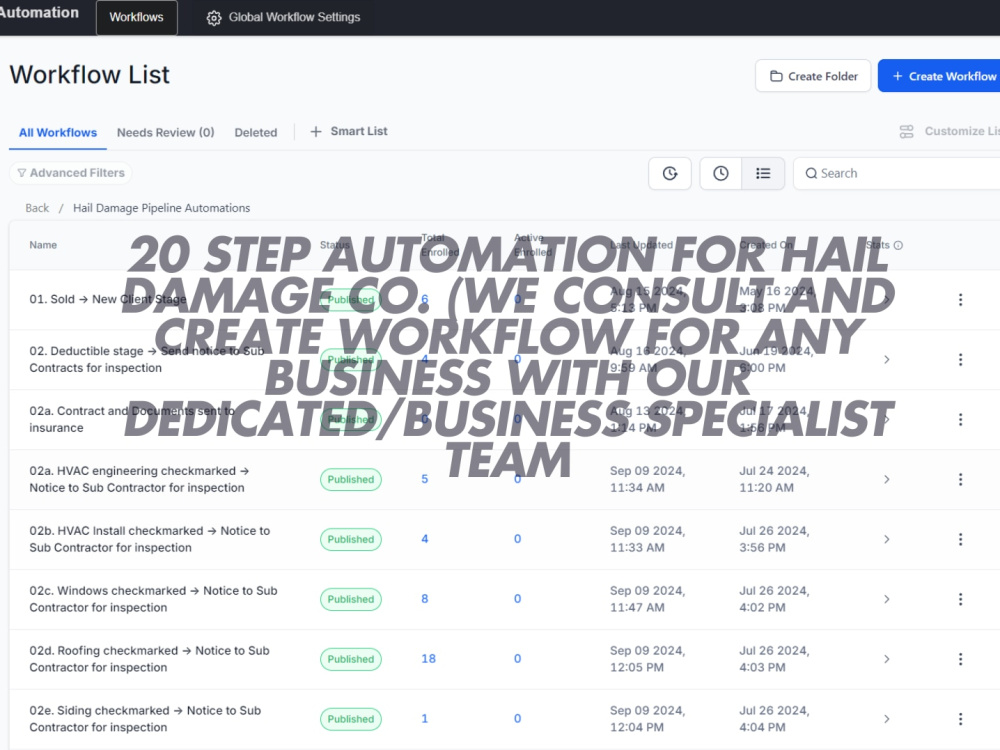The height and width of the screenshot is (750, 1000).
Task: Click the Global Workflow Settings label
Action: [295, 17]
